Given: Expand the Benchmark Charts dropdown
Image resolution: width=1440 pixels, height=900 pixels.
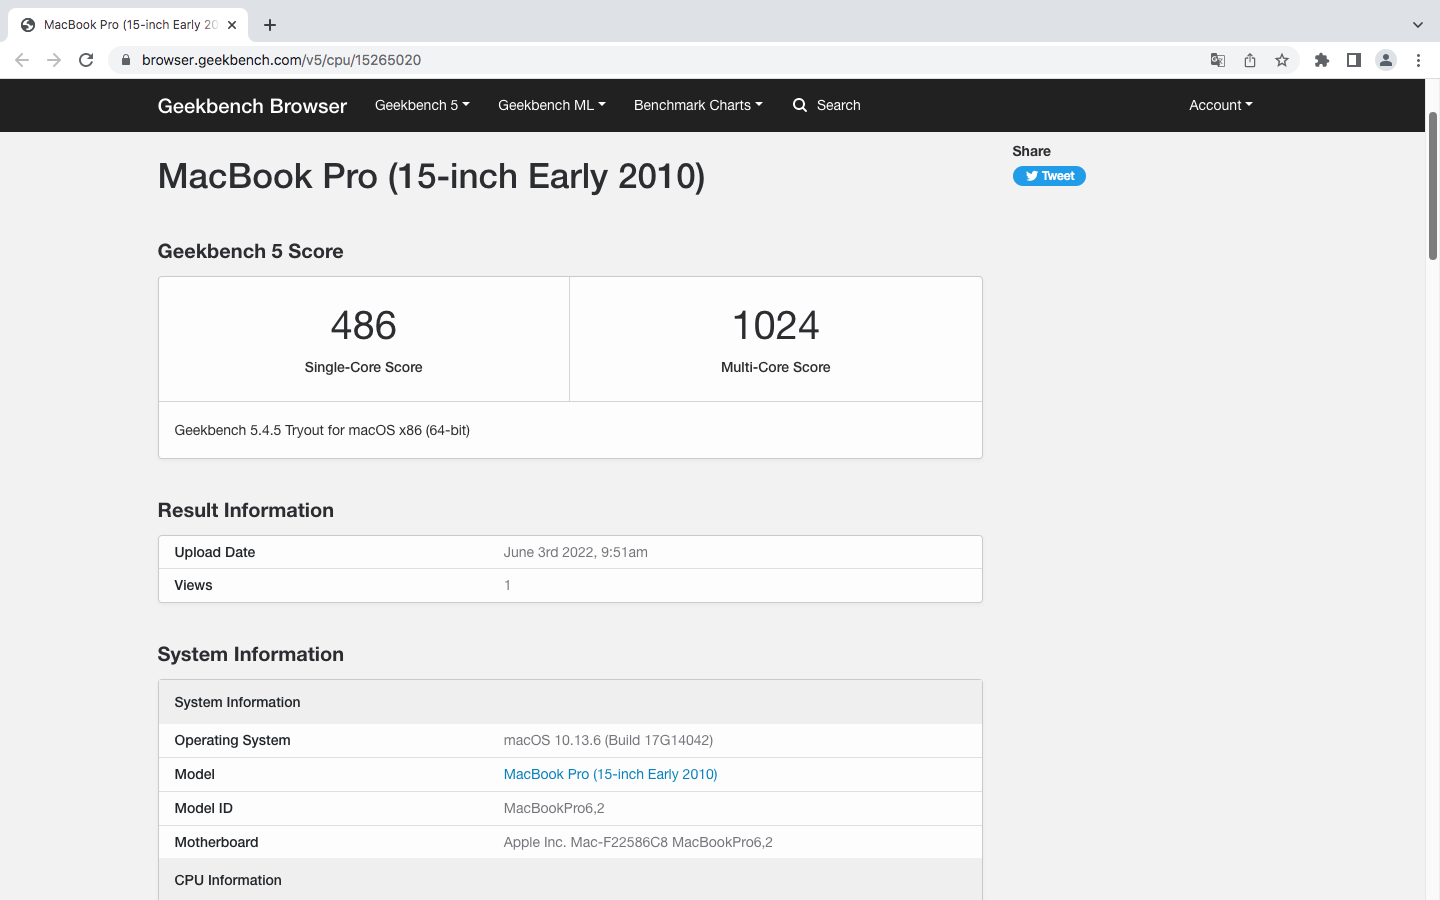Looking at the screenshot, I should [698, 105].
